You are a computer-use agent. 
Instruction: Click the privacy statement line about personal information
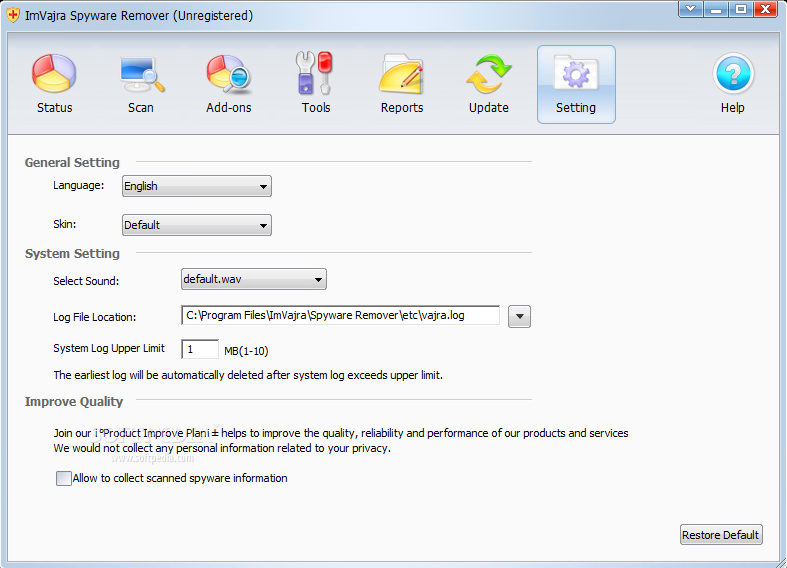222,448
